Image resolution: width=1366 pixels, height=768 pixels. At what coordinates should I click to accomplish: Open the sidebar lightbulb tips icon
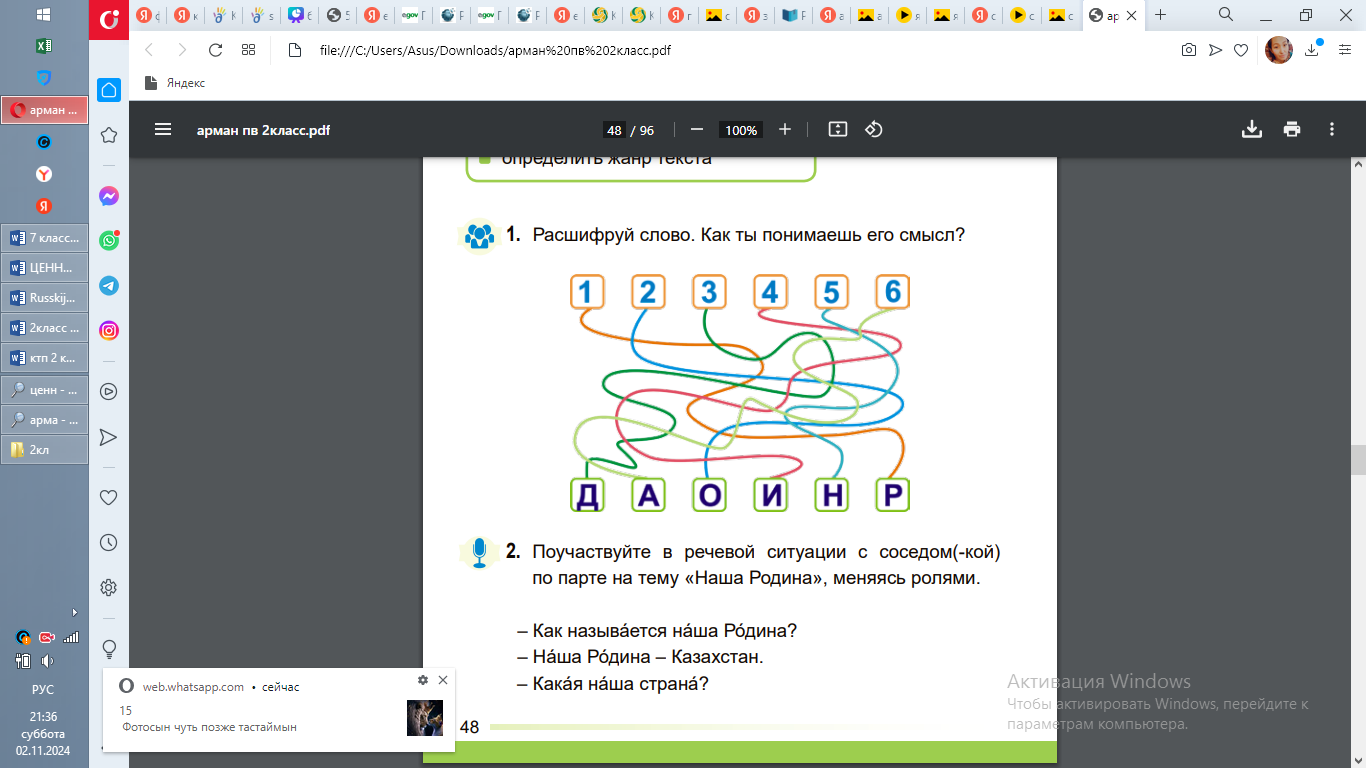click(109, 648)
